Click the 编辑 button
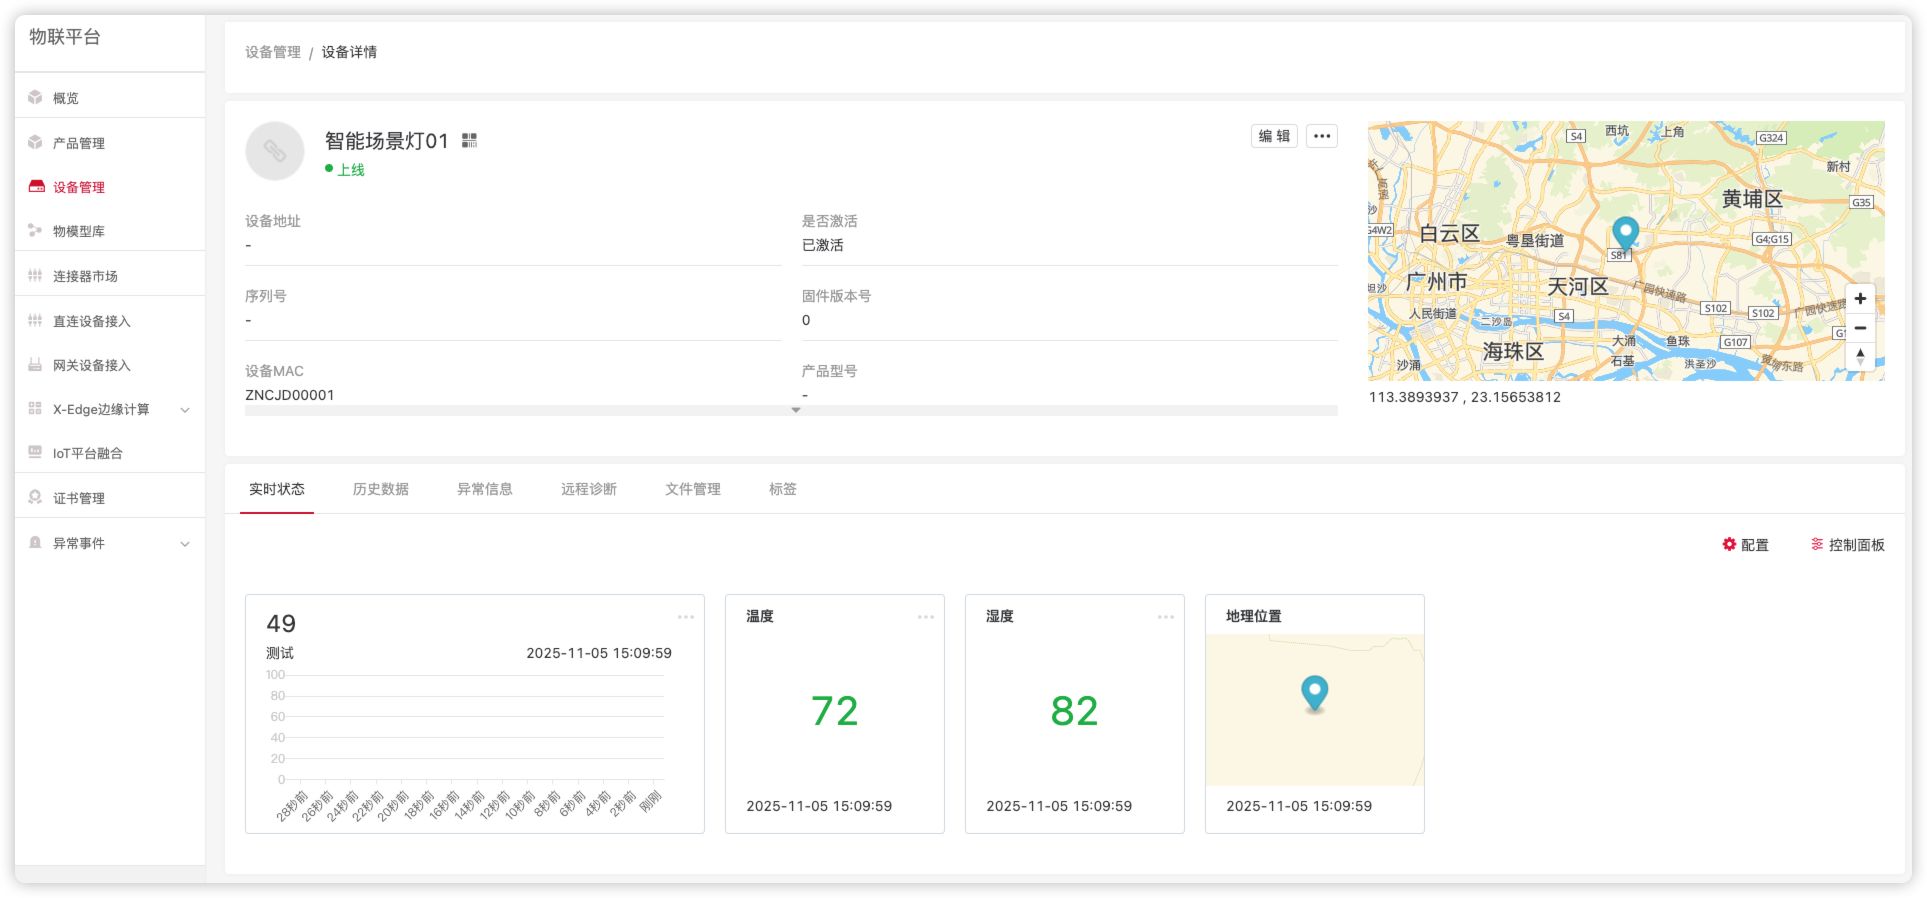Viewport: 1927px width, 898px height. click(x=1274, y=136)
